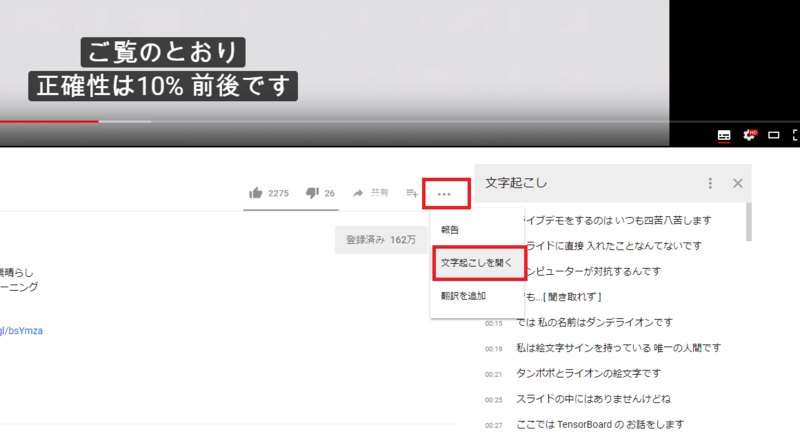The width and height of the screenshot is (800, 434).
Task: Click the share arrow icon
Action: click(x=358, y=193)
